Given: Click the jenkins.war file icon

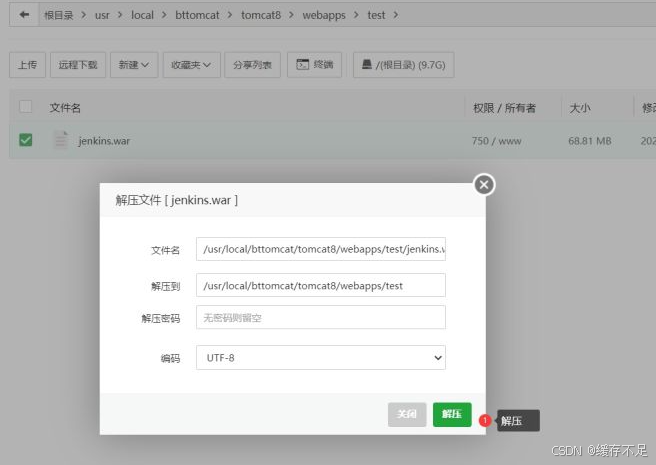Looking at the screenshot, I should point(61,140).
